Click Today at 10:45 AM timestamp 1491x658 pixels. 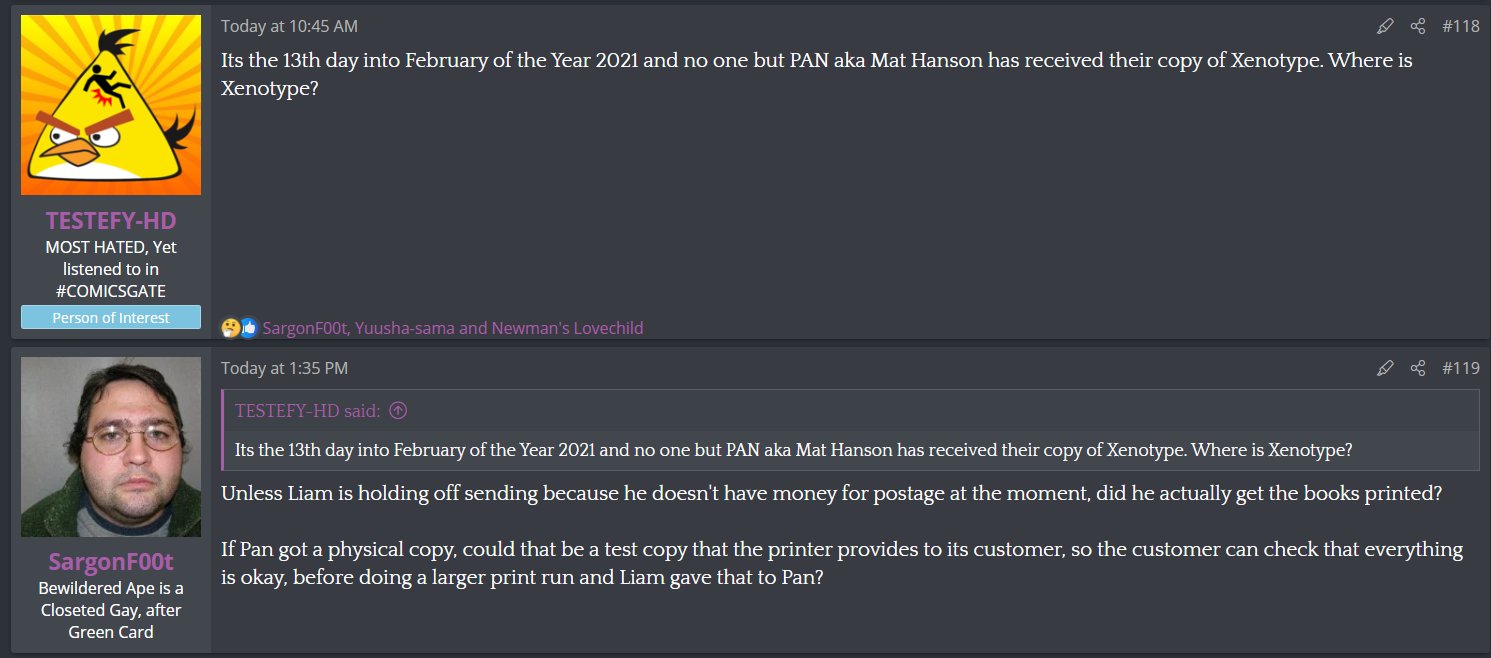tap(289, 27)
